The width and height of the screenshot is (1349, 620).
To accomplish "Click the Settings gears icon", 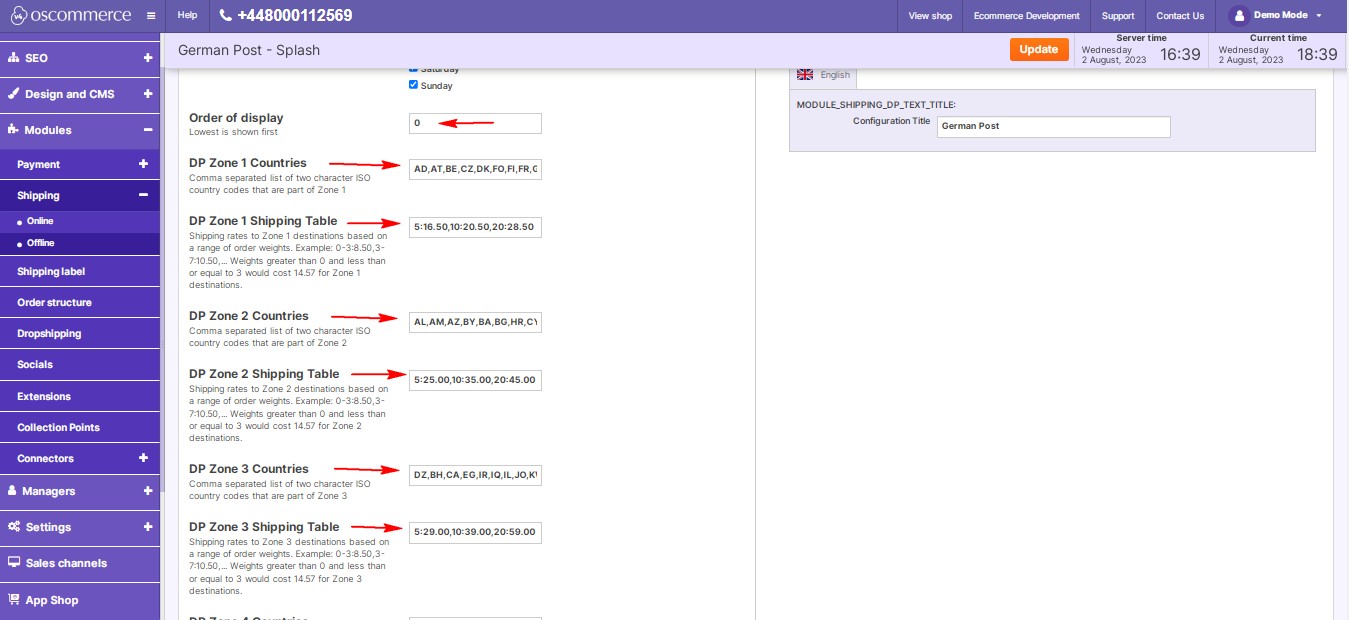I will point(14,527).
